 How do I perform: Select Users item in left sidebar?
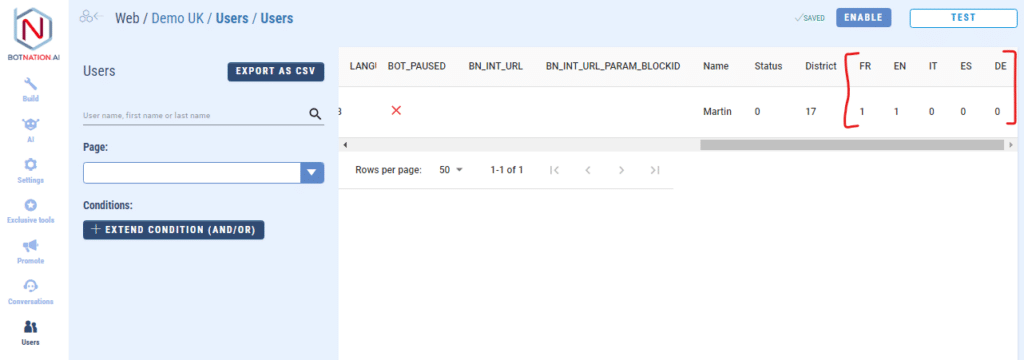[30, 333]
